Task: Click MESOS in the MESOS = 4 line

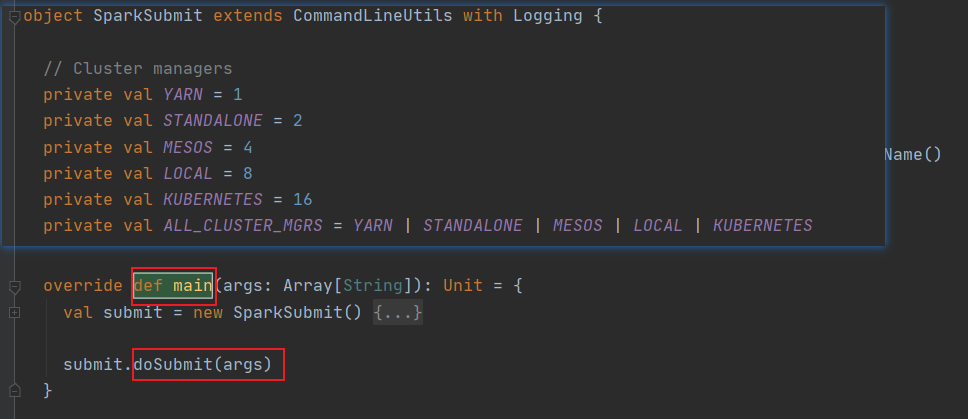Action: pyautogui.click(x=188, y=147)
